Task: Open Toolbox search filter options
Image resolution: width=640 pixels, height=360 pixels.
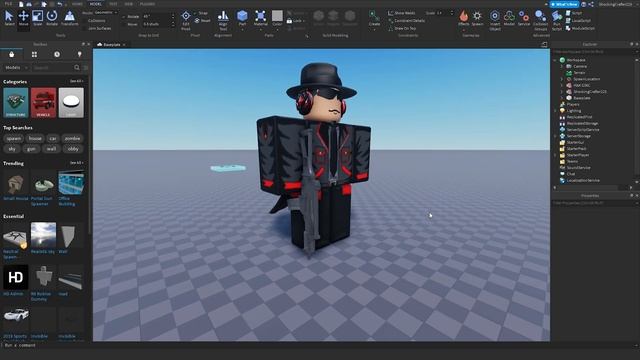Action: pos(86,68)
